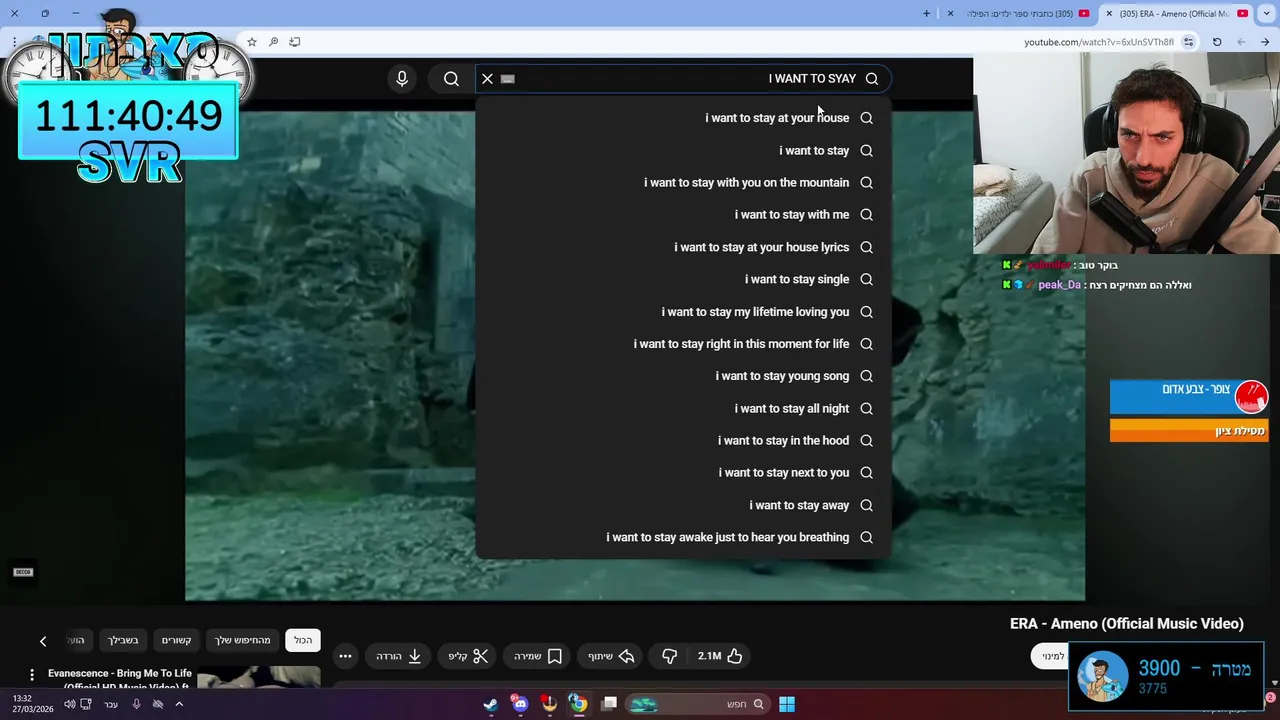Clear the search query with the X icon
This screenshot has height=720, width=1280.
pos(487,79)
